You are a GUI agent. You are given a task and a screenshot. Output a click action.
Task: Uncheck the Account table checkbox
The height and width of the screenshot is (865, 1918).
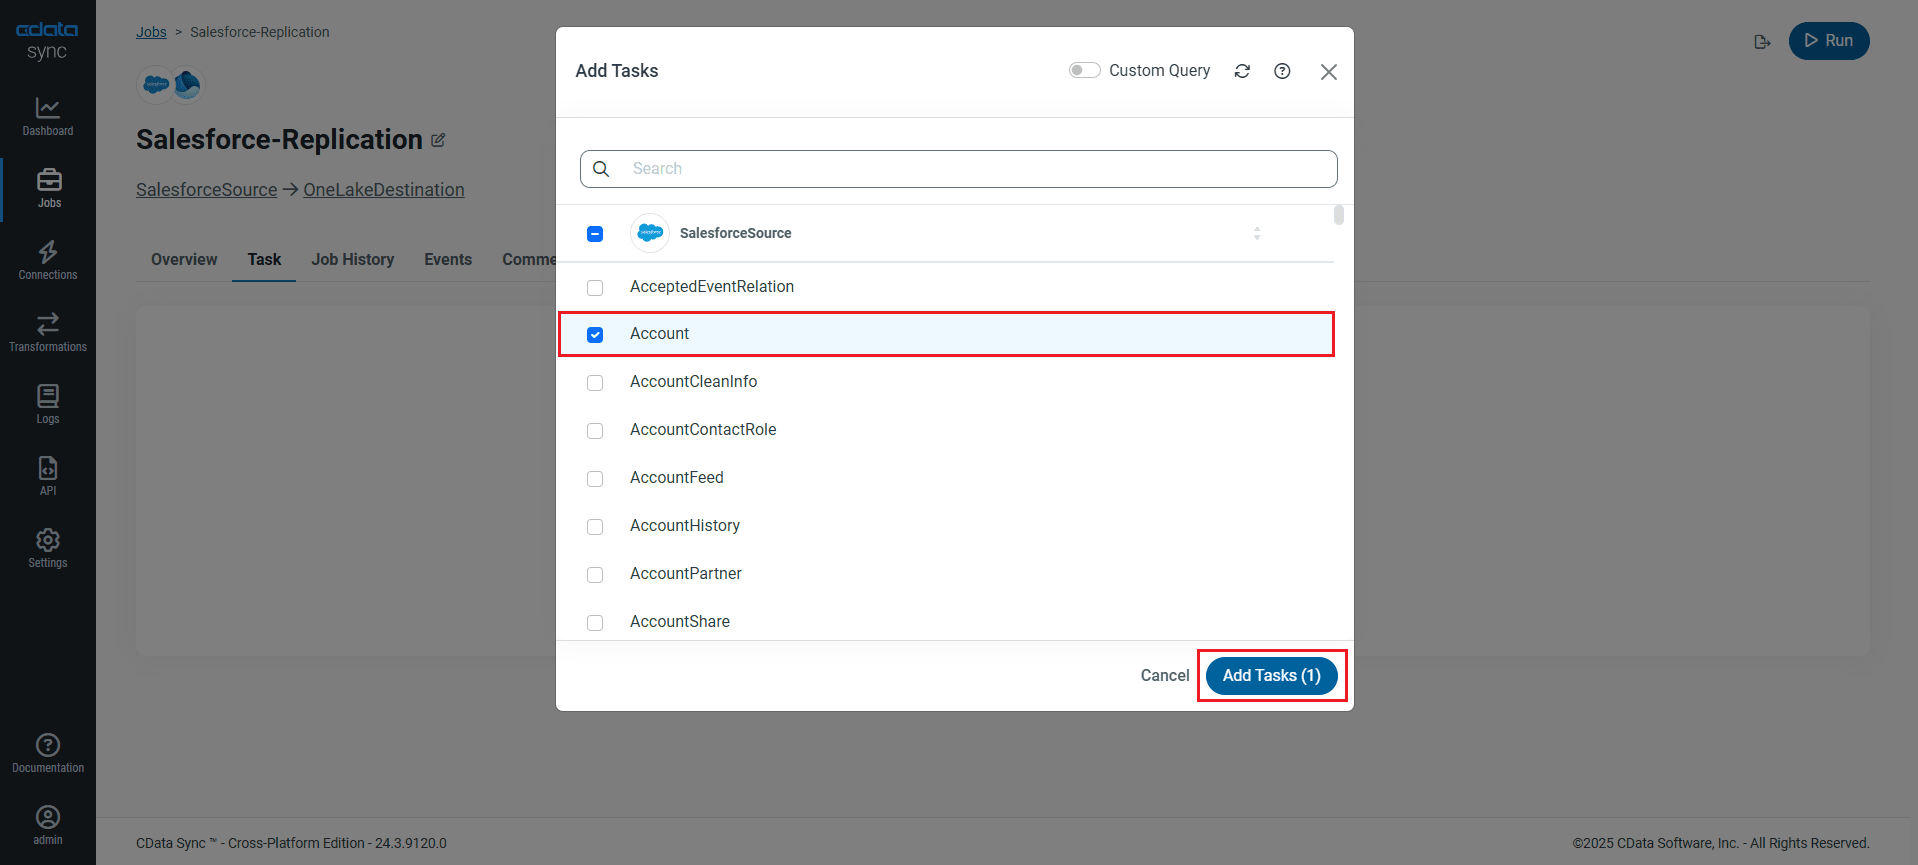[x=595, y=335]
